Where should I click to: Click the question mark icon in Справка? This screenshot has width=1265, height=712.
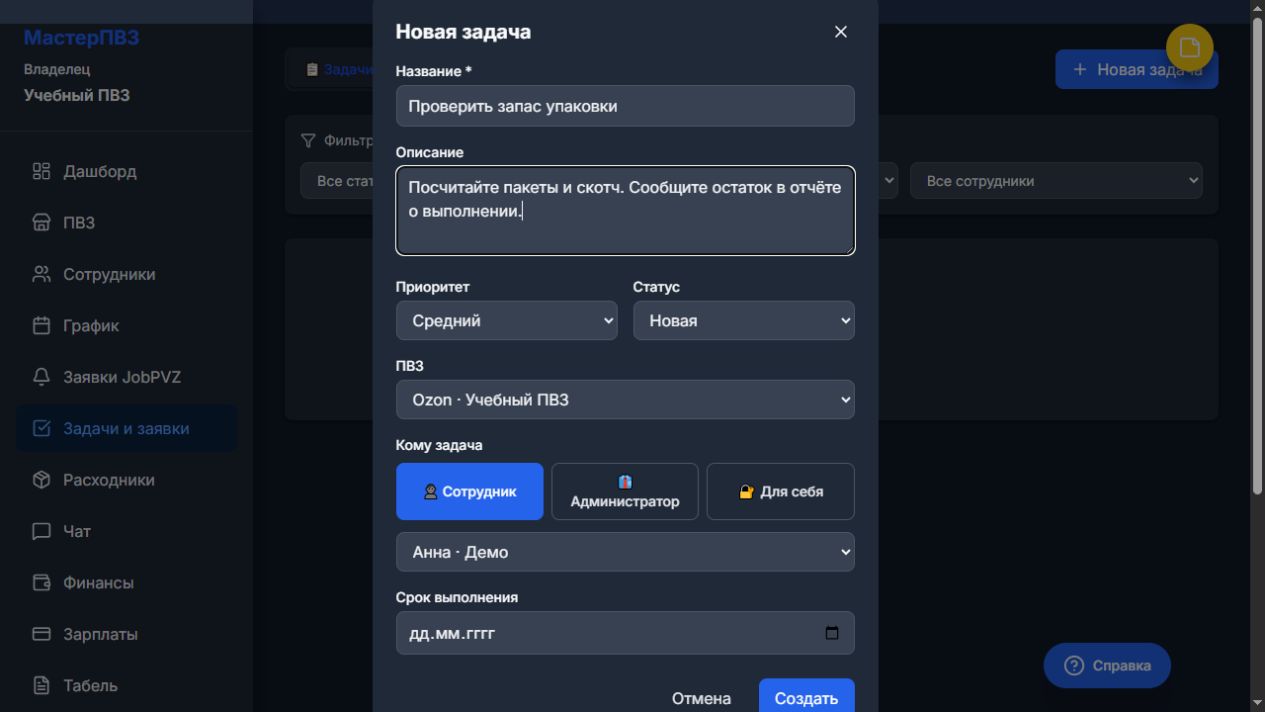tap(1075, 666)
